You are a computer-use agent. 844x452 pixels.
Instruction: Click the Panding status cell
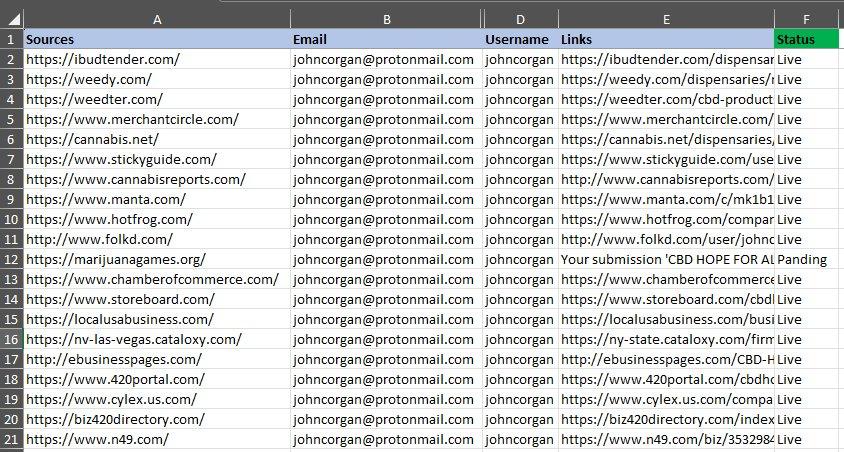pos(806,259)
